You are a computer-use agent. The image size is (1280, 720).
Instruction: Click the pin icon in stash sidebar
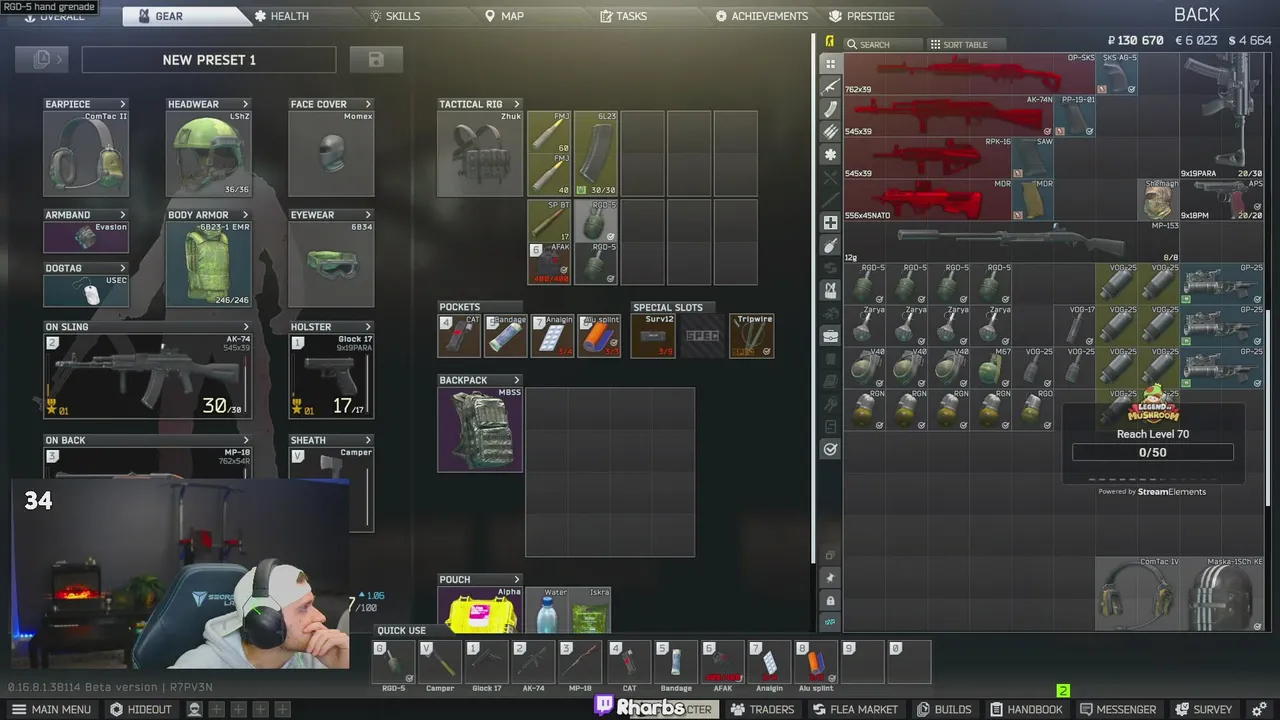pos(830,578)
